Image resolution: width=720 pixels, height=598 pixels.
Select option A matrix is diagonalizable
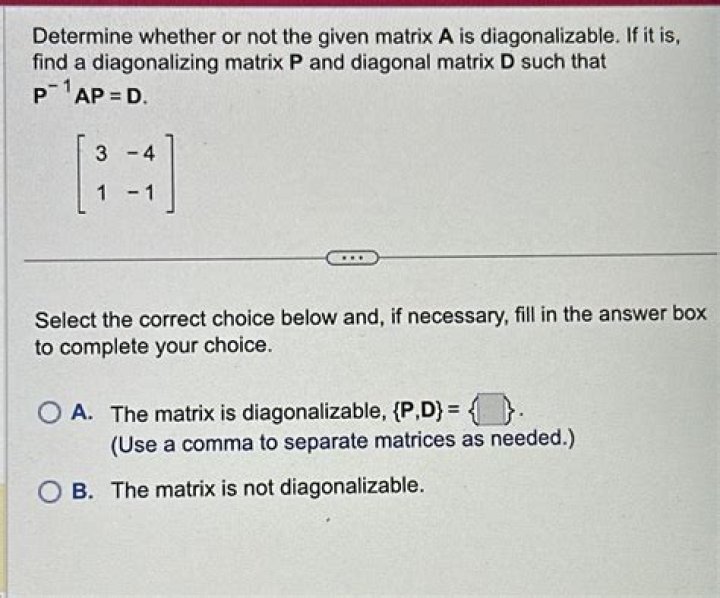click(x=49, y=413)
